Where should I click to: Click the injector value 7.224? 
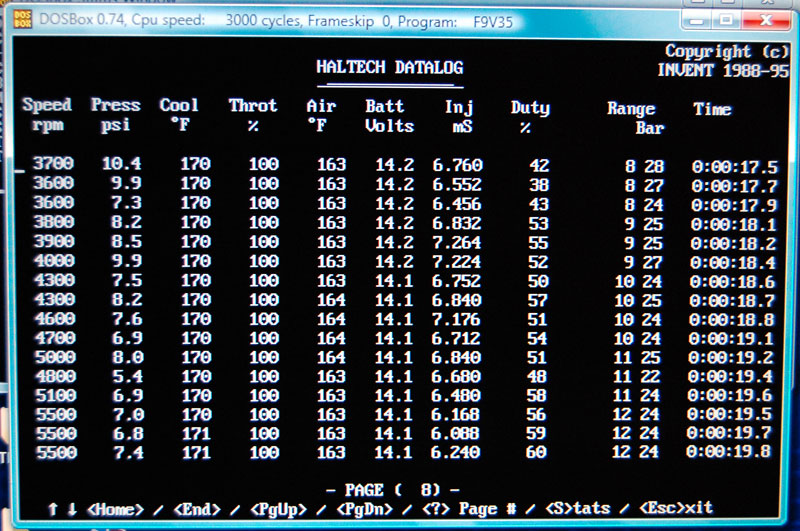point(457,262)
